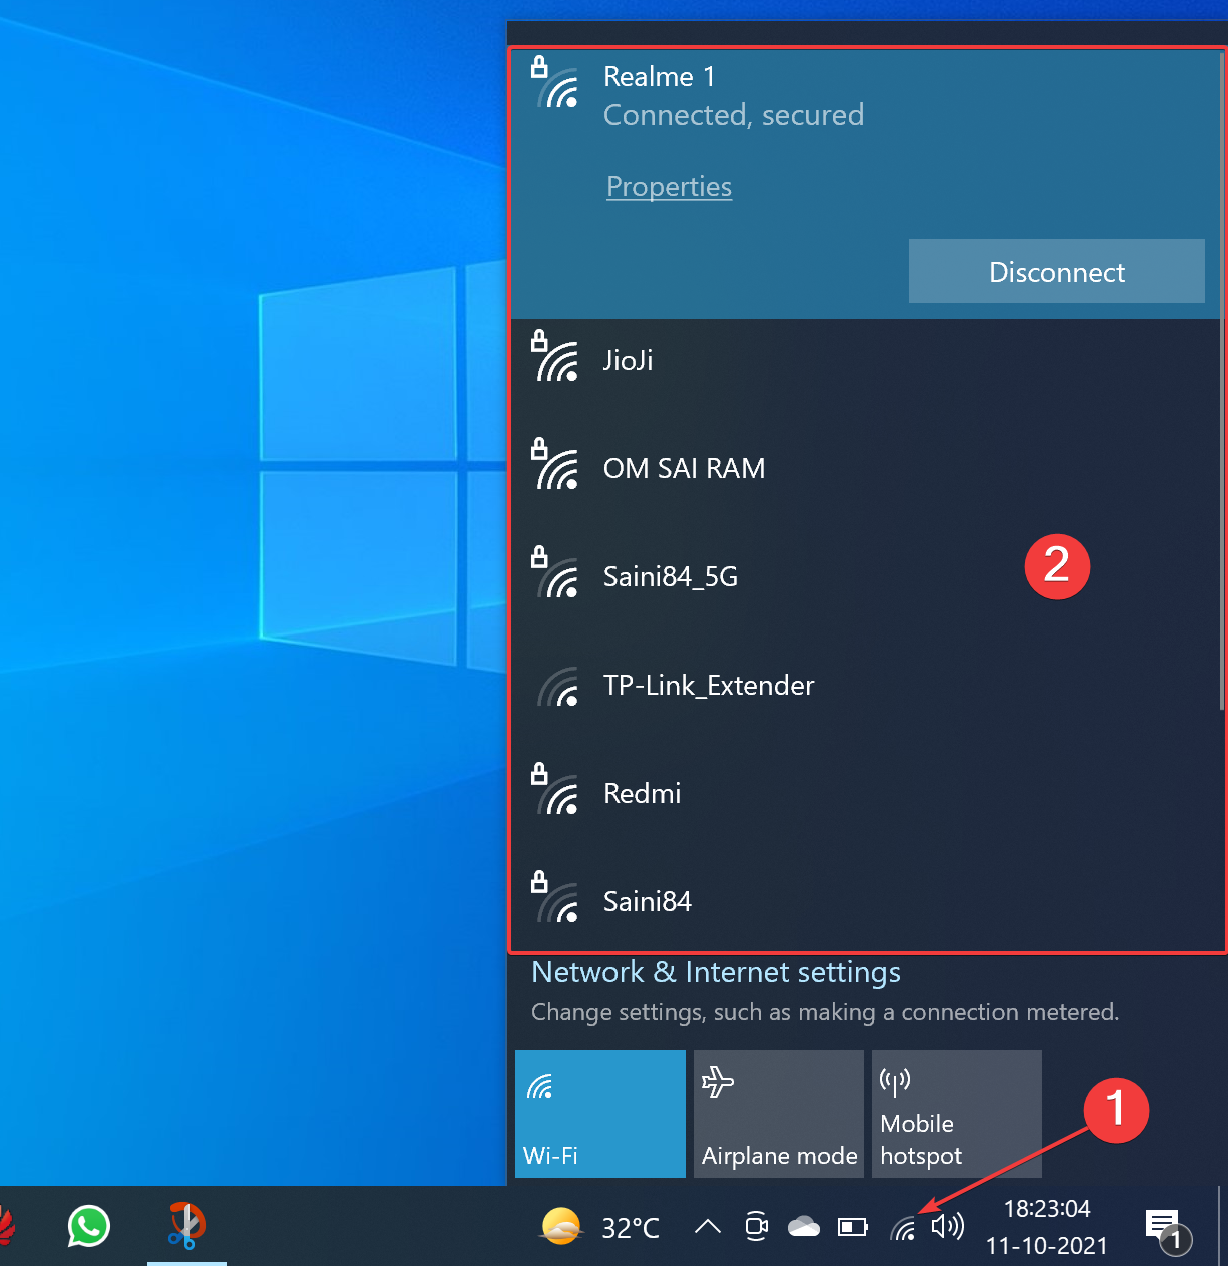Click the Disconnect button for Realme 1
The height and width of the screenshot is (1266, 1228).
pos(1057,271)
